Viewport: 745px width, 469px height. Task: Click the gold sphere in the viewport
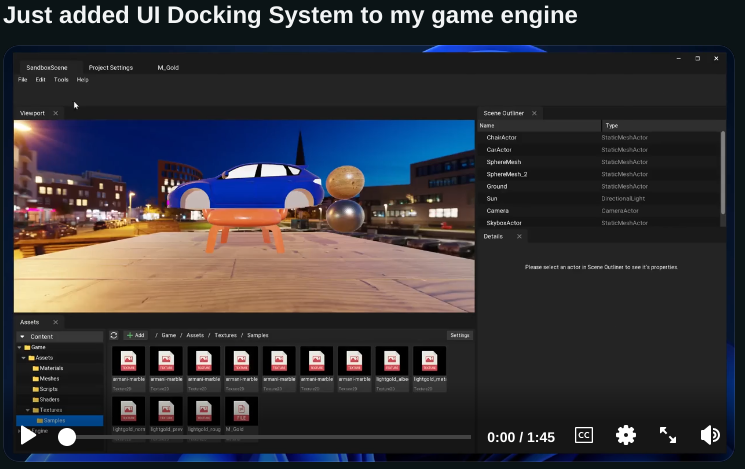click(x=345, y=182)
